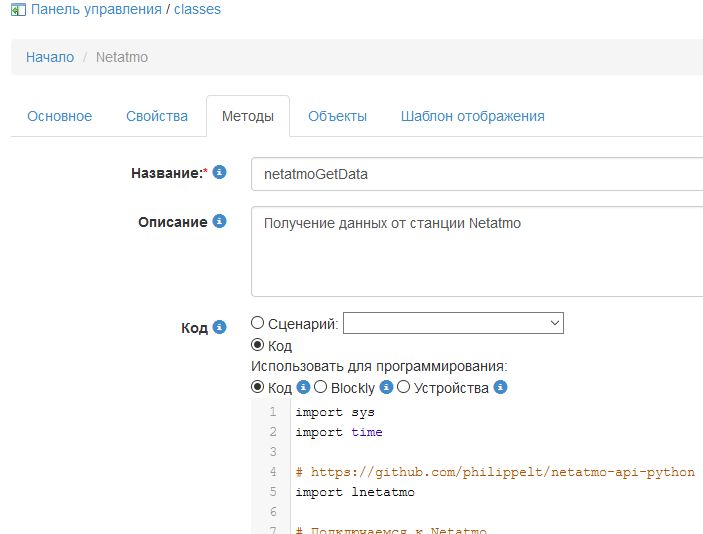Switch to the Основное tab
703x534 pixels.
(x=60, y=116)
